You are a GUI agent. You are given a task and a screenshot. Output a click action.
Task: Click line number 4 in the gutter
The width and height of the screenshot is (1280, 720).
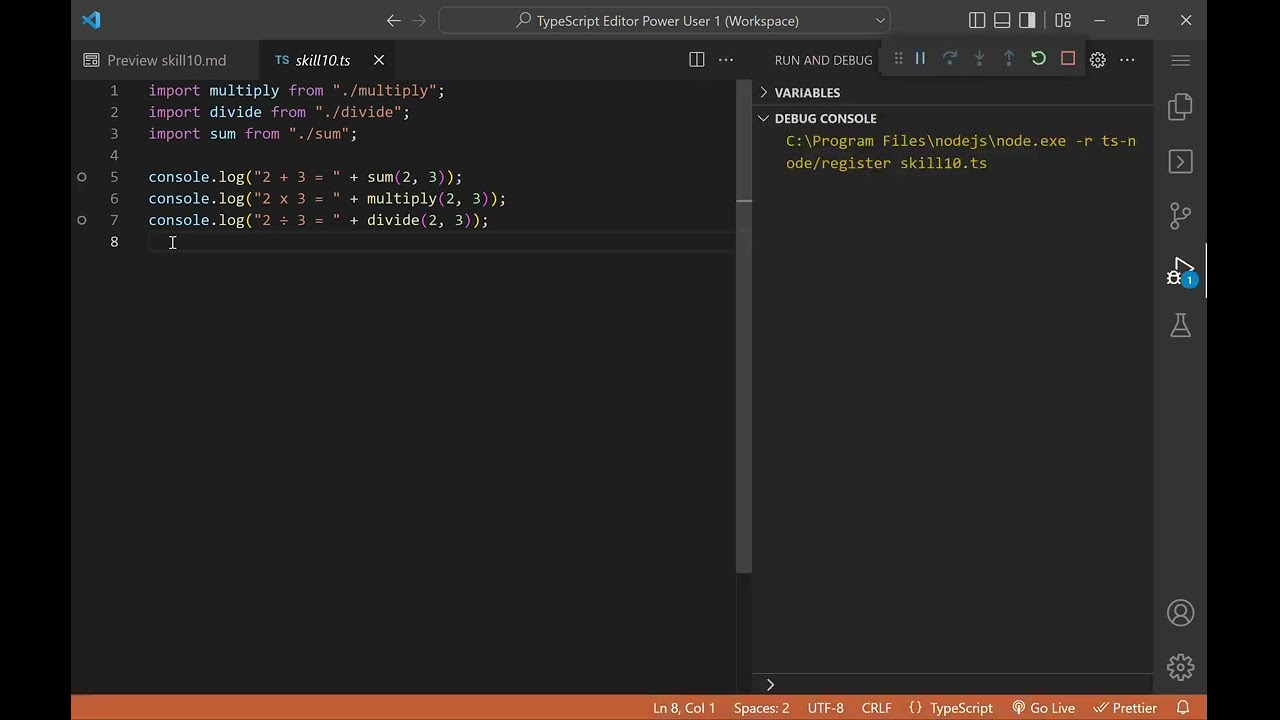(x=114, y=155)
